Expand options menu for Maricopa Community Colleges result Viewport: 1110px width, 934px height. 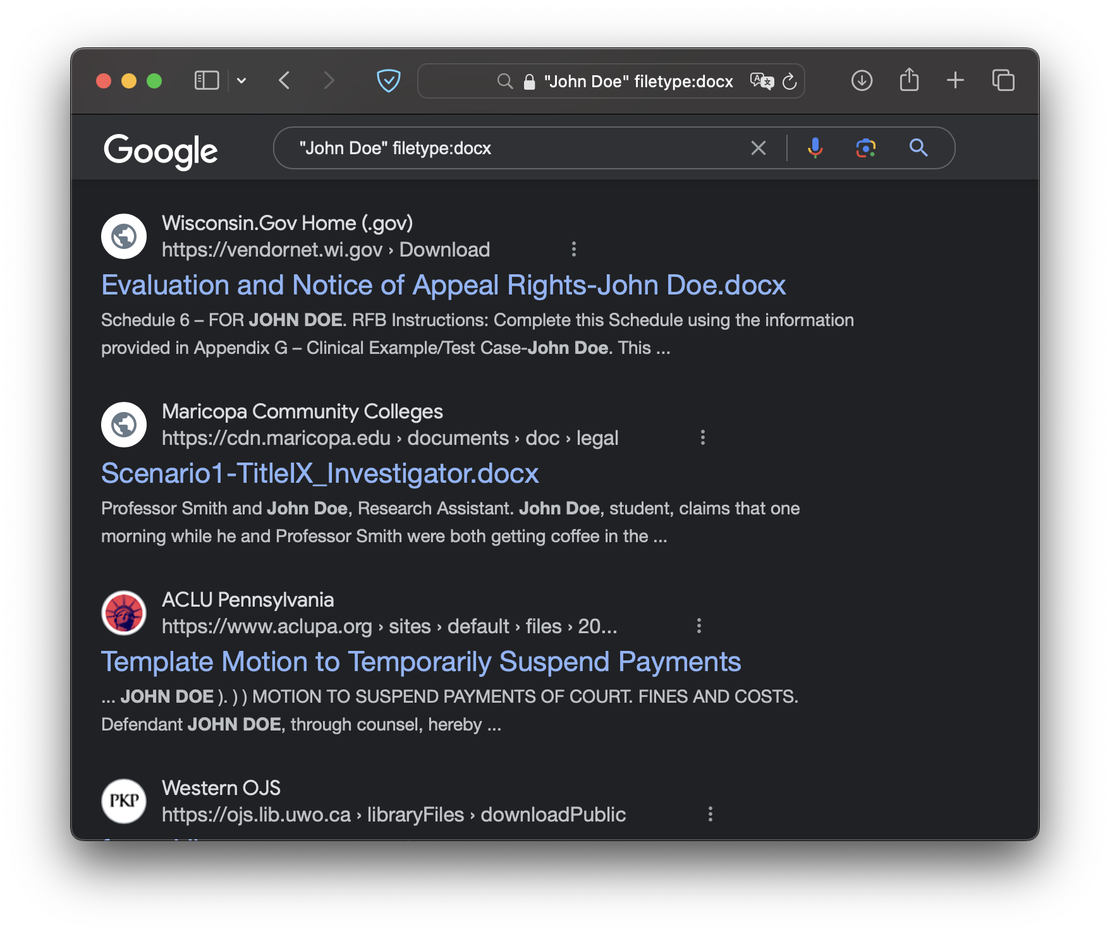(x=702, y=437)
